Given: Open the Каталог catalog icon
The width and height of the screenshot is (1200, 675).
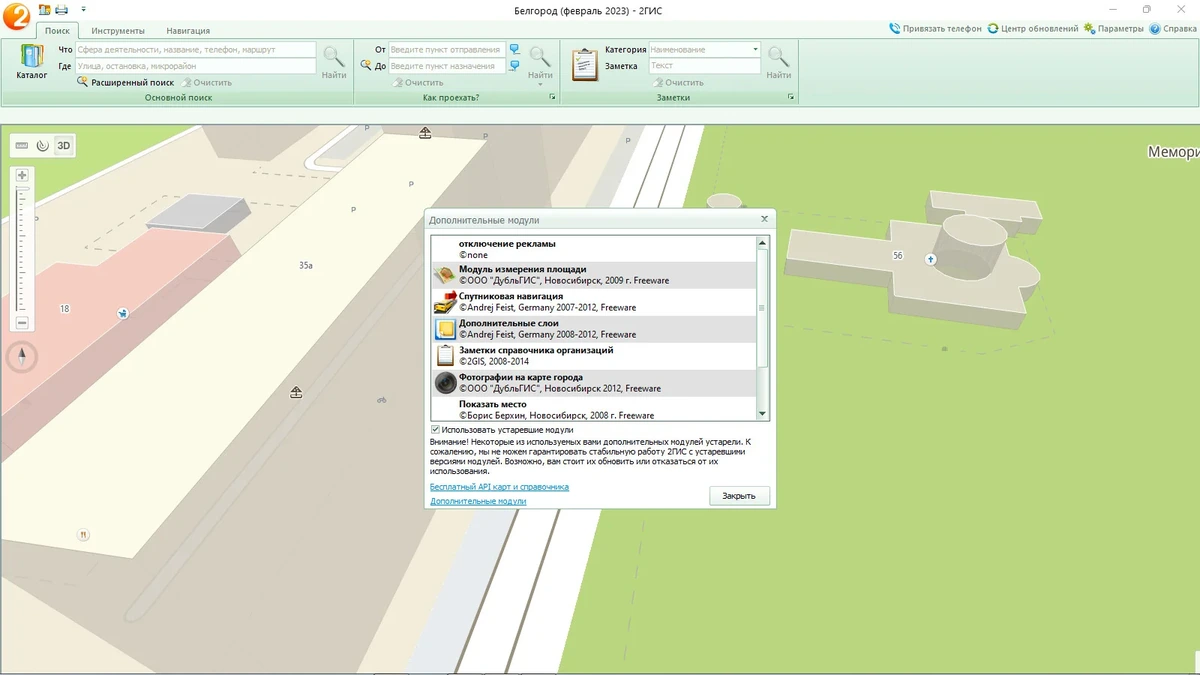Looking at the screenshot, I should click(x=31, y=61).
